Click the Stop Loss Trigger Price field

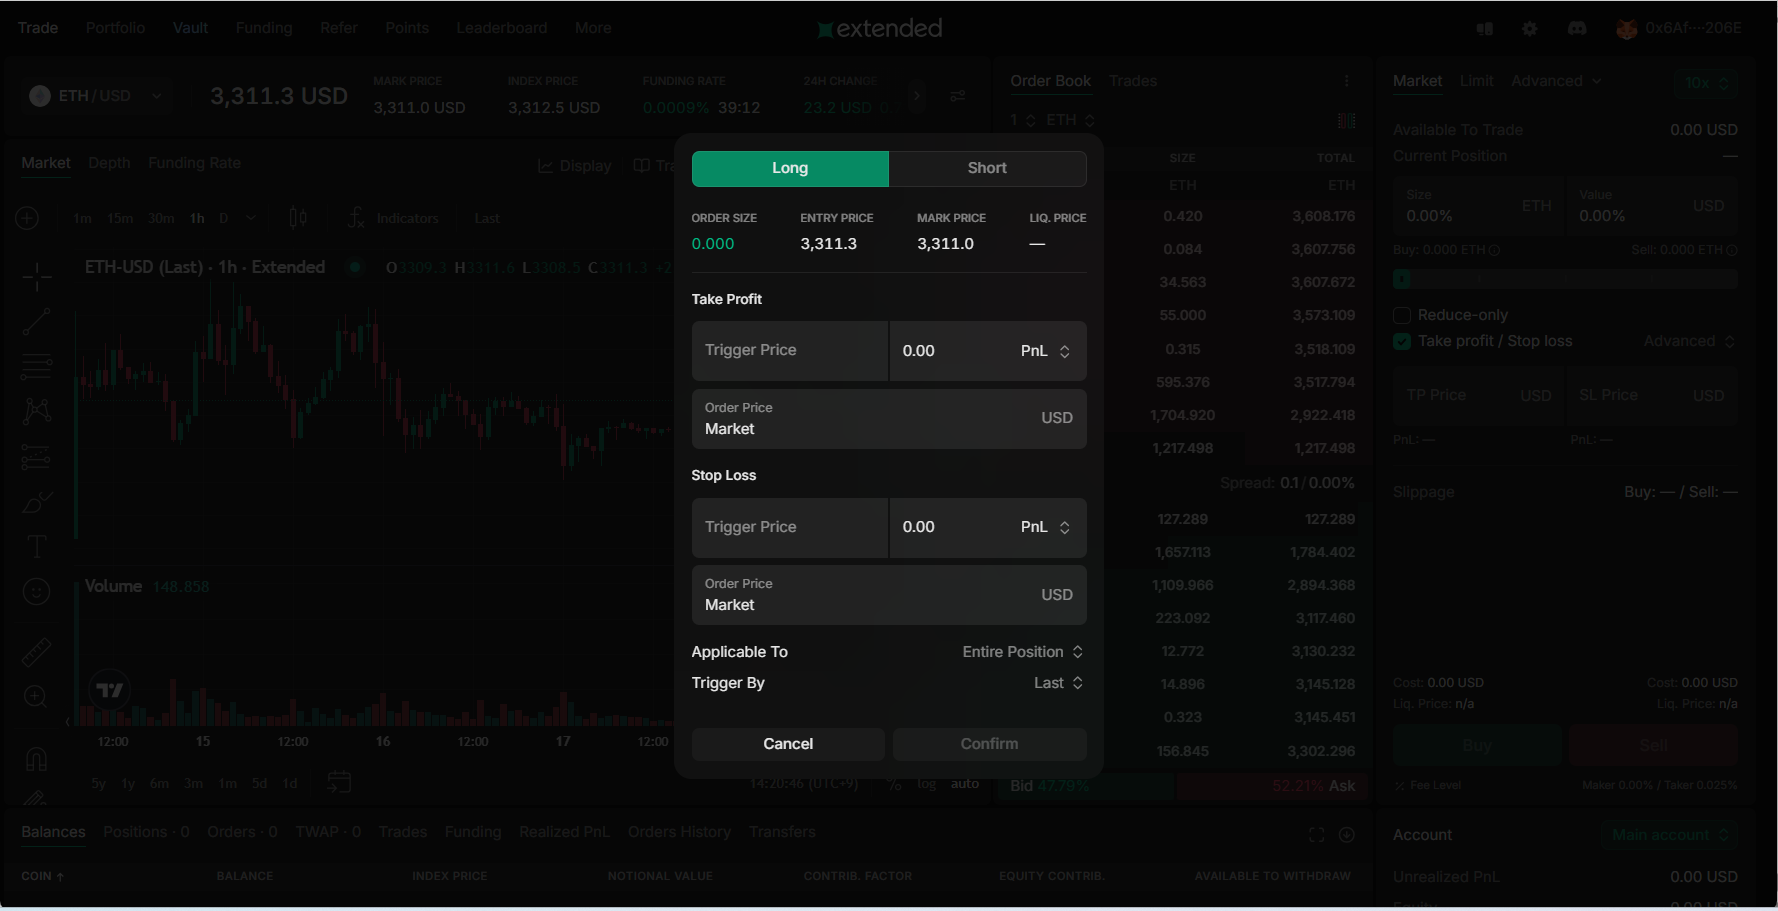click(x=789, y=527)
